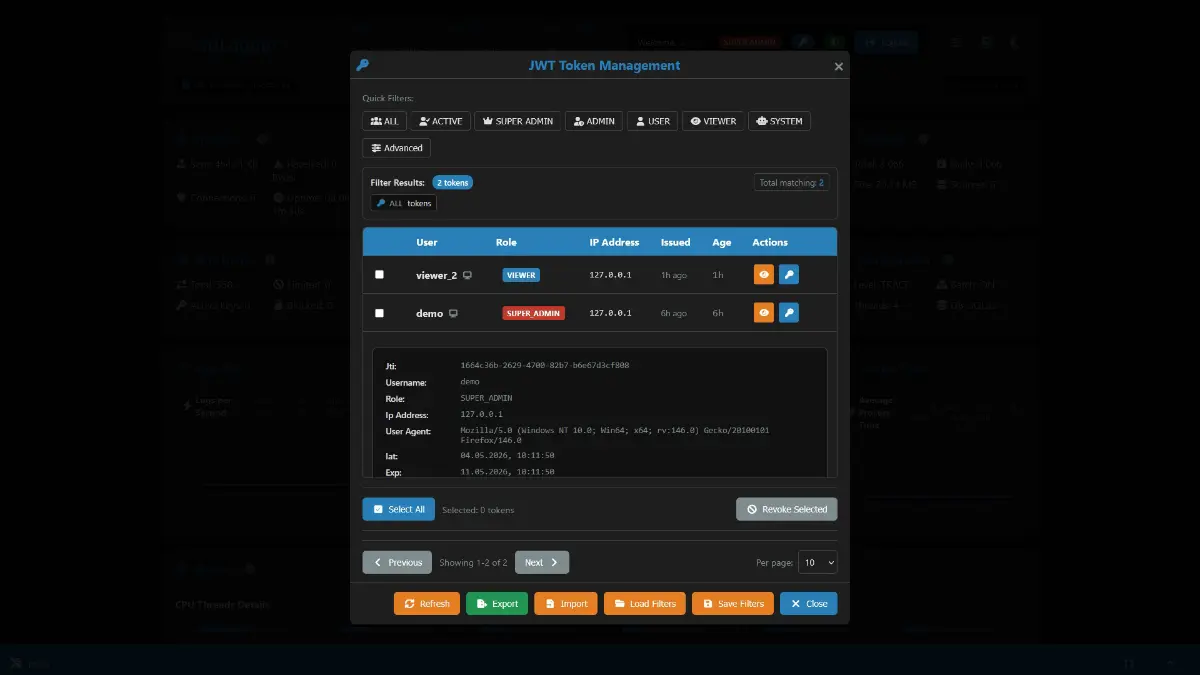Screen dimensions: 1200x675
Task: View token details for viewer_2
Action: tap(764, 275)
